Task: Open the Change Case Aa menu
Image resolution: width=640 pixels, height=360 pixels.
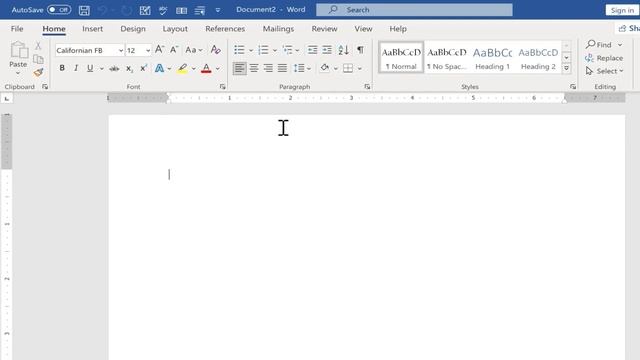Action: pos(193,50)
